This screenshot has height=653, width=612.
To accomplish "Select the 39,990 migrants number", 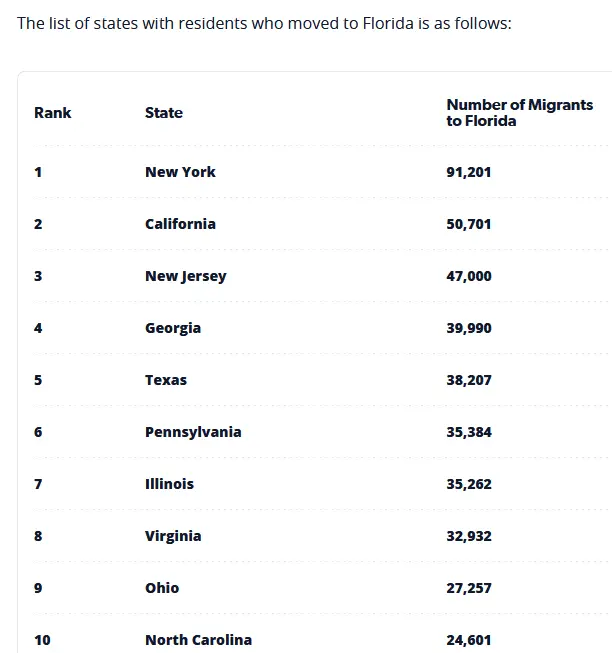I will coord(469,328).
